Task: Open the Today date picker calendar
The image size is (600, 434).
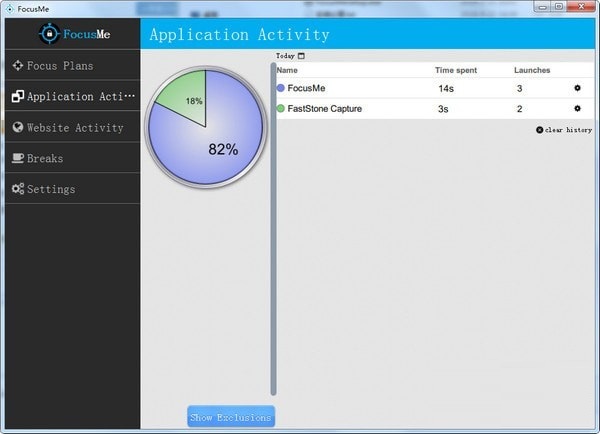Action: coord(301,56)
